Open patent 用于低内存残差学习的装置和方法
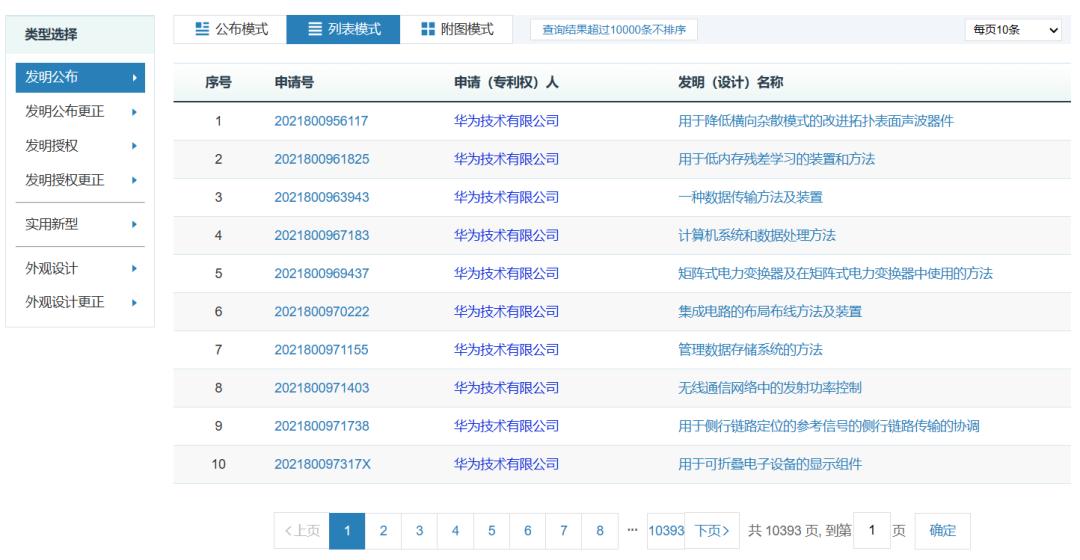The height and width of the screenshot is (560, 1080). 776,159
